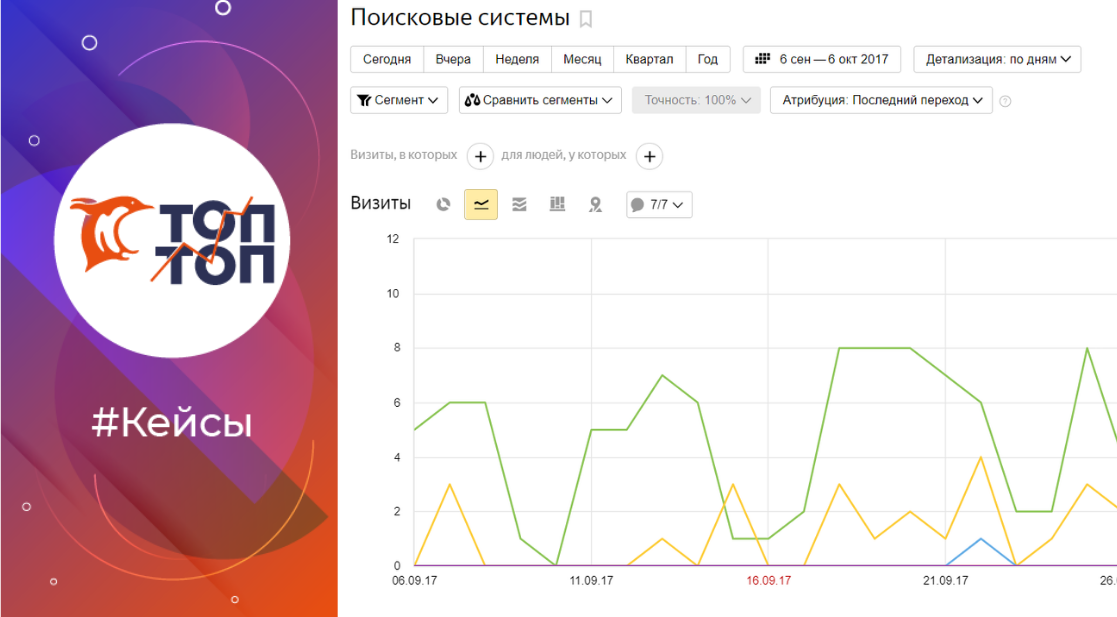The height and width of the screenshot is (617, 1117).
Task: Select the line chart view icon
Action: pyautogui.click(x=481, y=204)
